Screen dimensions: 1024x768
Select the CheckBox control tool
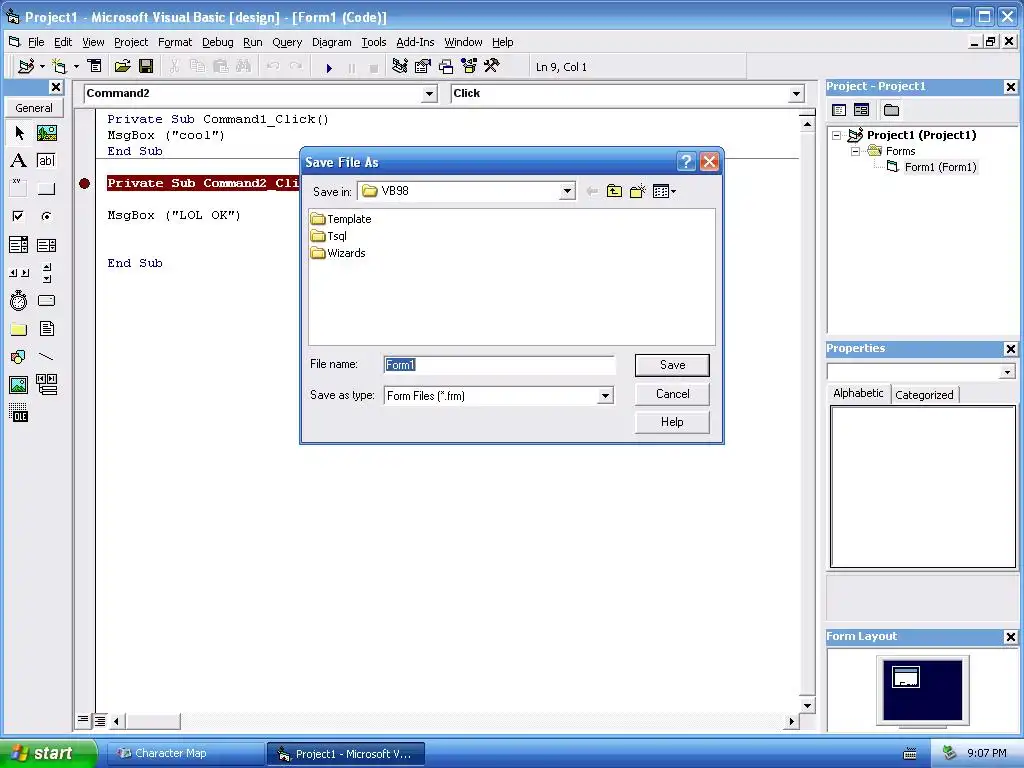19,216
